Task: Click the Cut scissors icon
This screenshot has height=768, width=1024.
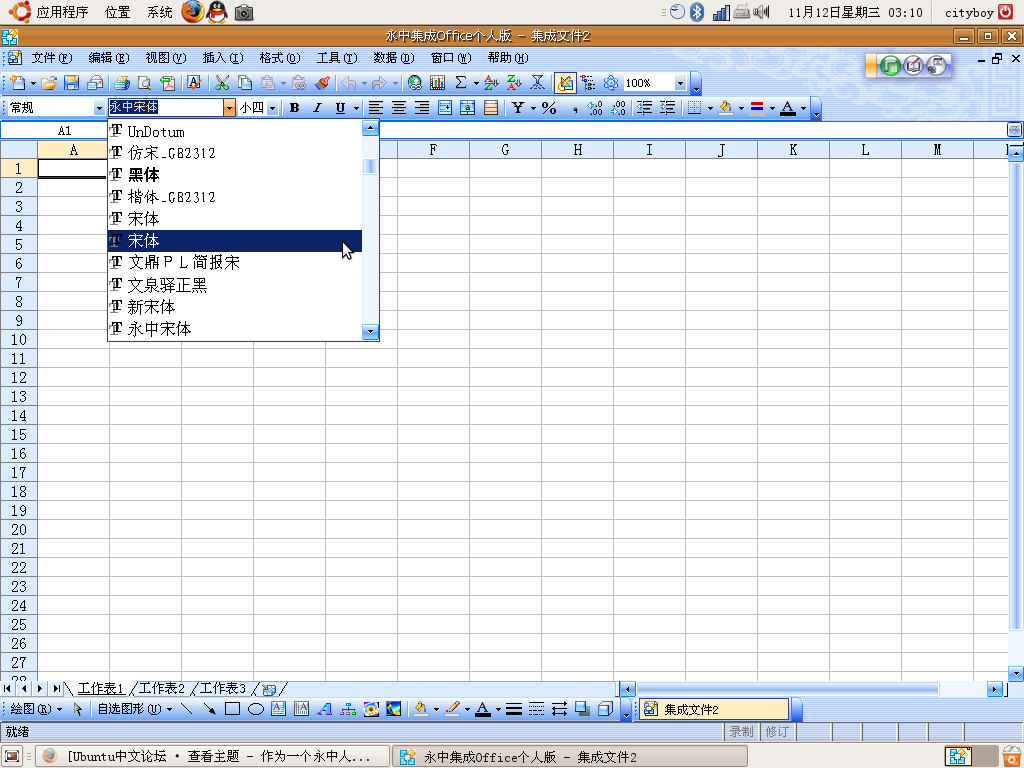Action: tap(222, 83)
